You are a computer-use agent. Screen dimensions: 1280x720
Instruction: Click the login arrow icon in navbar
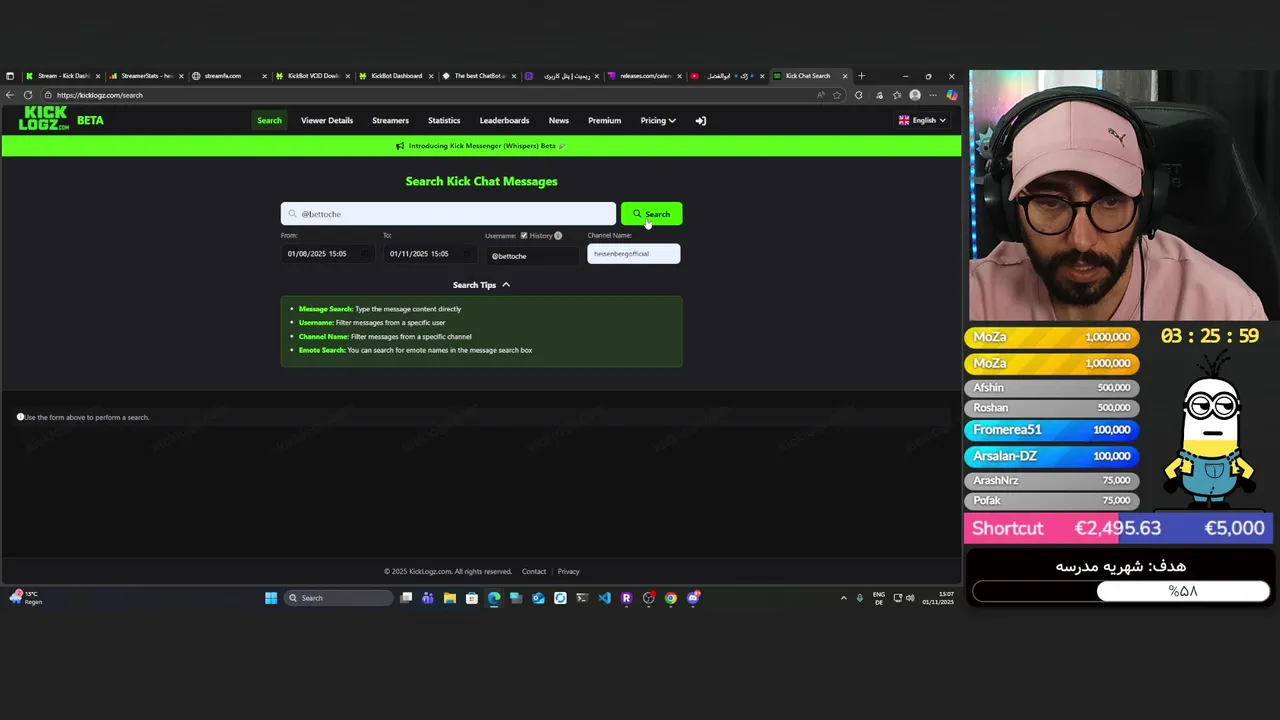pos(701,121)
